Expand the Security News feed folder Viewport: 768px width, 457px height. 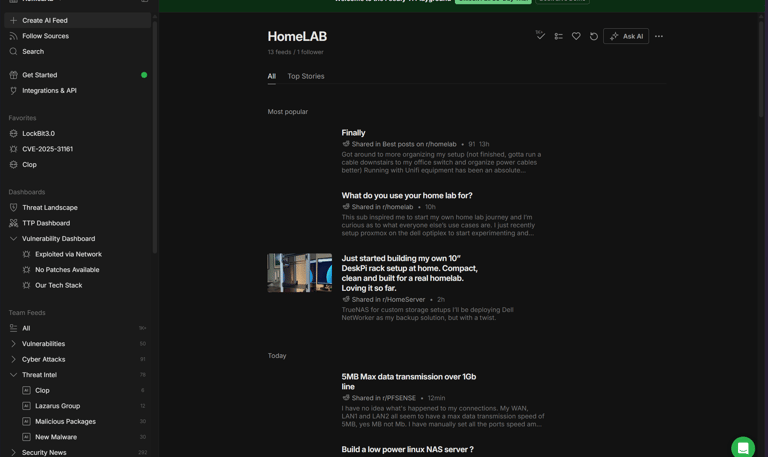click(x=13, y=453)
